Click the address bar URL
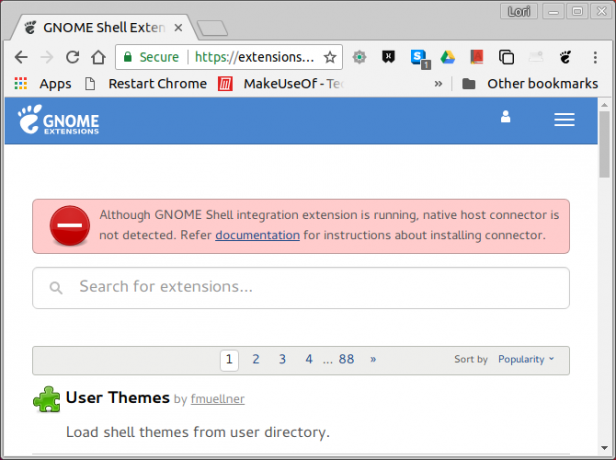The height and width of the screenshot is (460, 616). coord(255,57)
